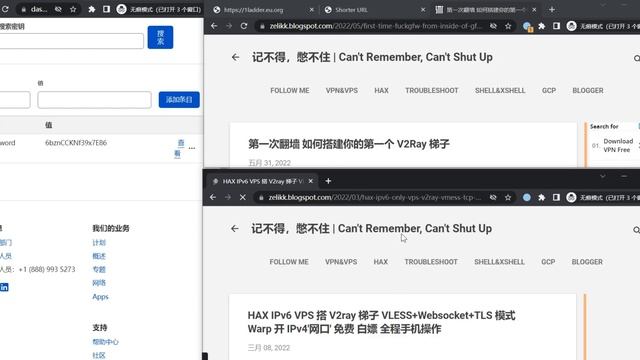Open HAX menu in top-right blog

point(381,91)
